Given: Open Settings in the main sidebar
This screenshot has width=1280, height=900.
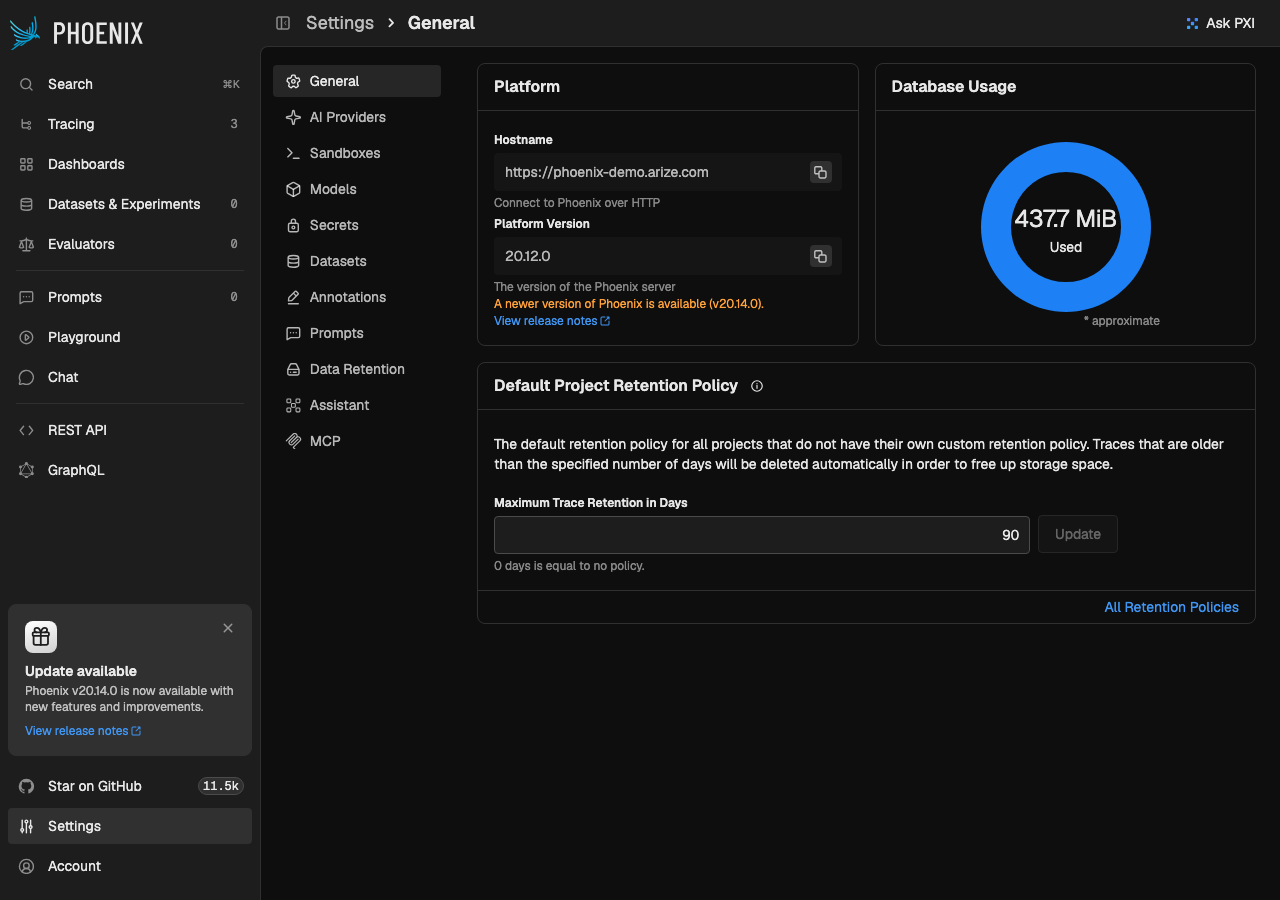Looking at the screenshot, I should click(130, 826).
